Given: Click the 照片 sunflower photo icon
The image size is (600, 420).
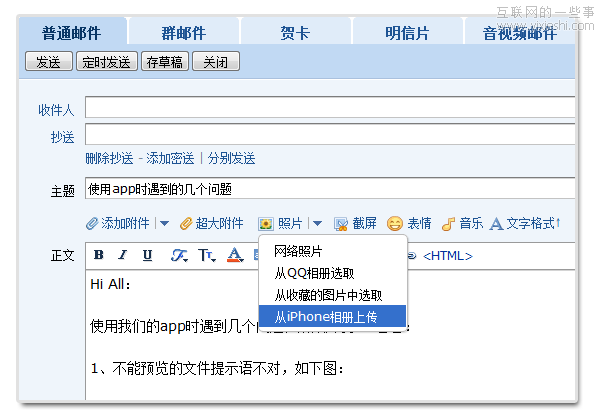Looking at the screenshot, I should click(x=266, y=224).
